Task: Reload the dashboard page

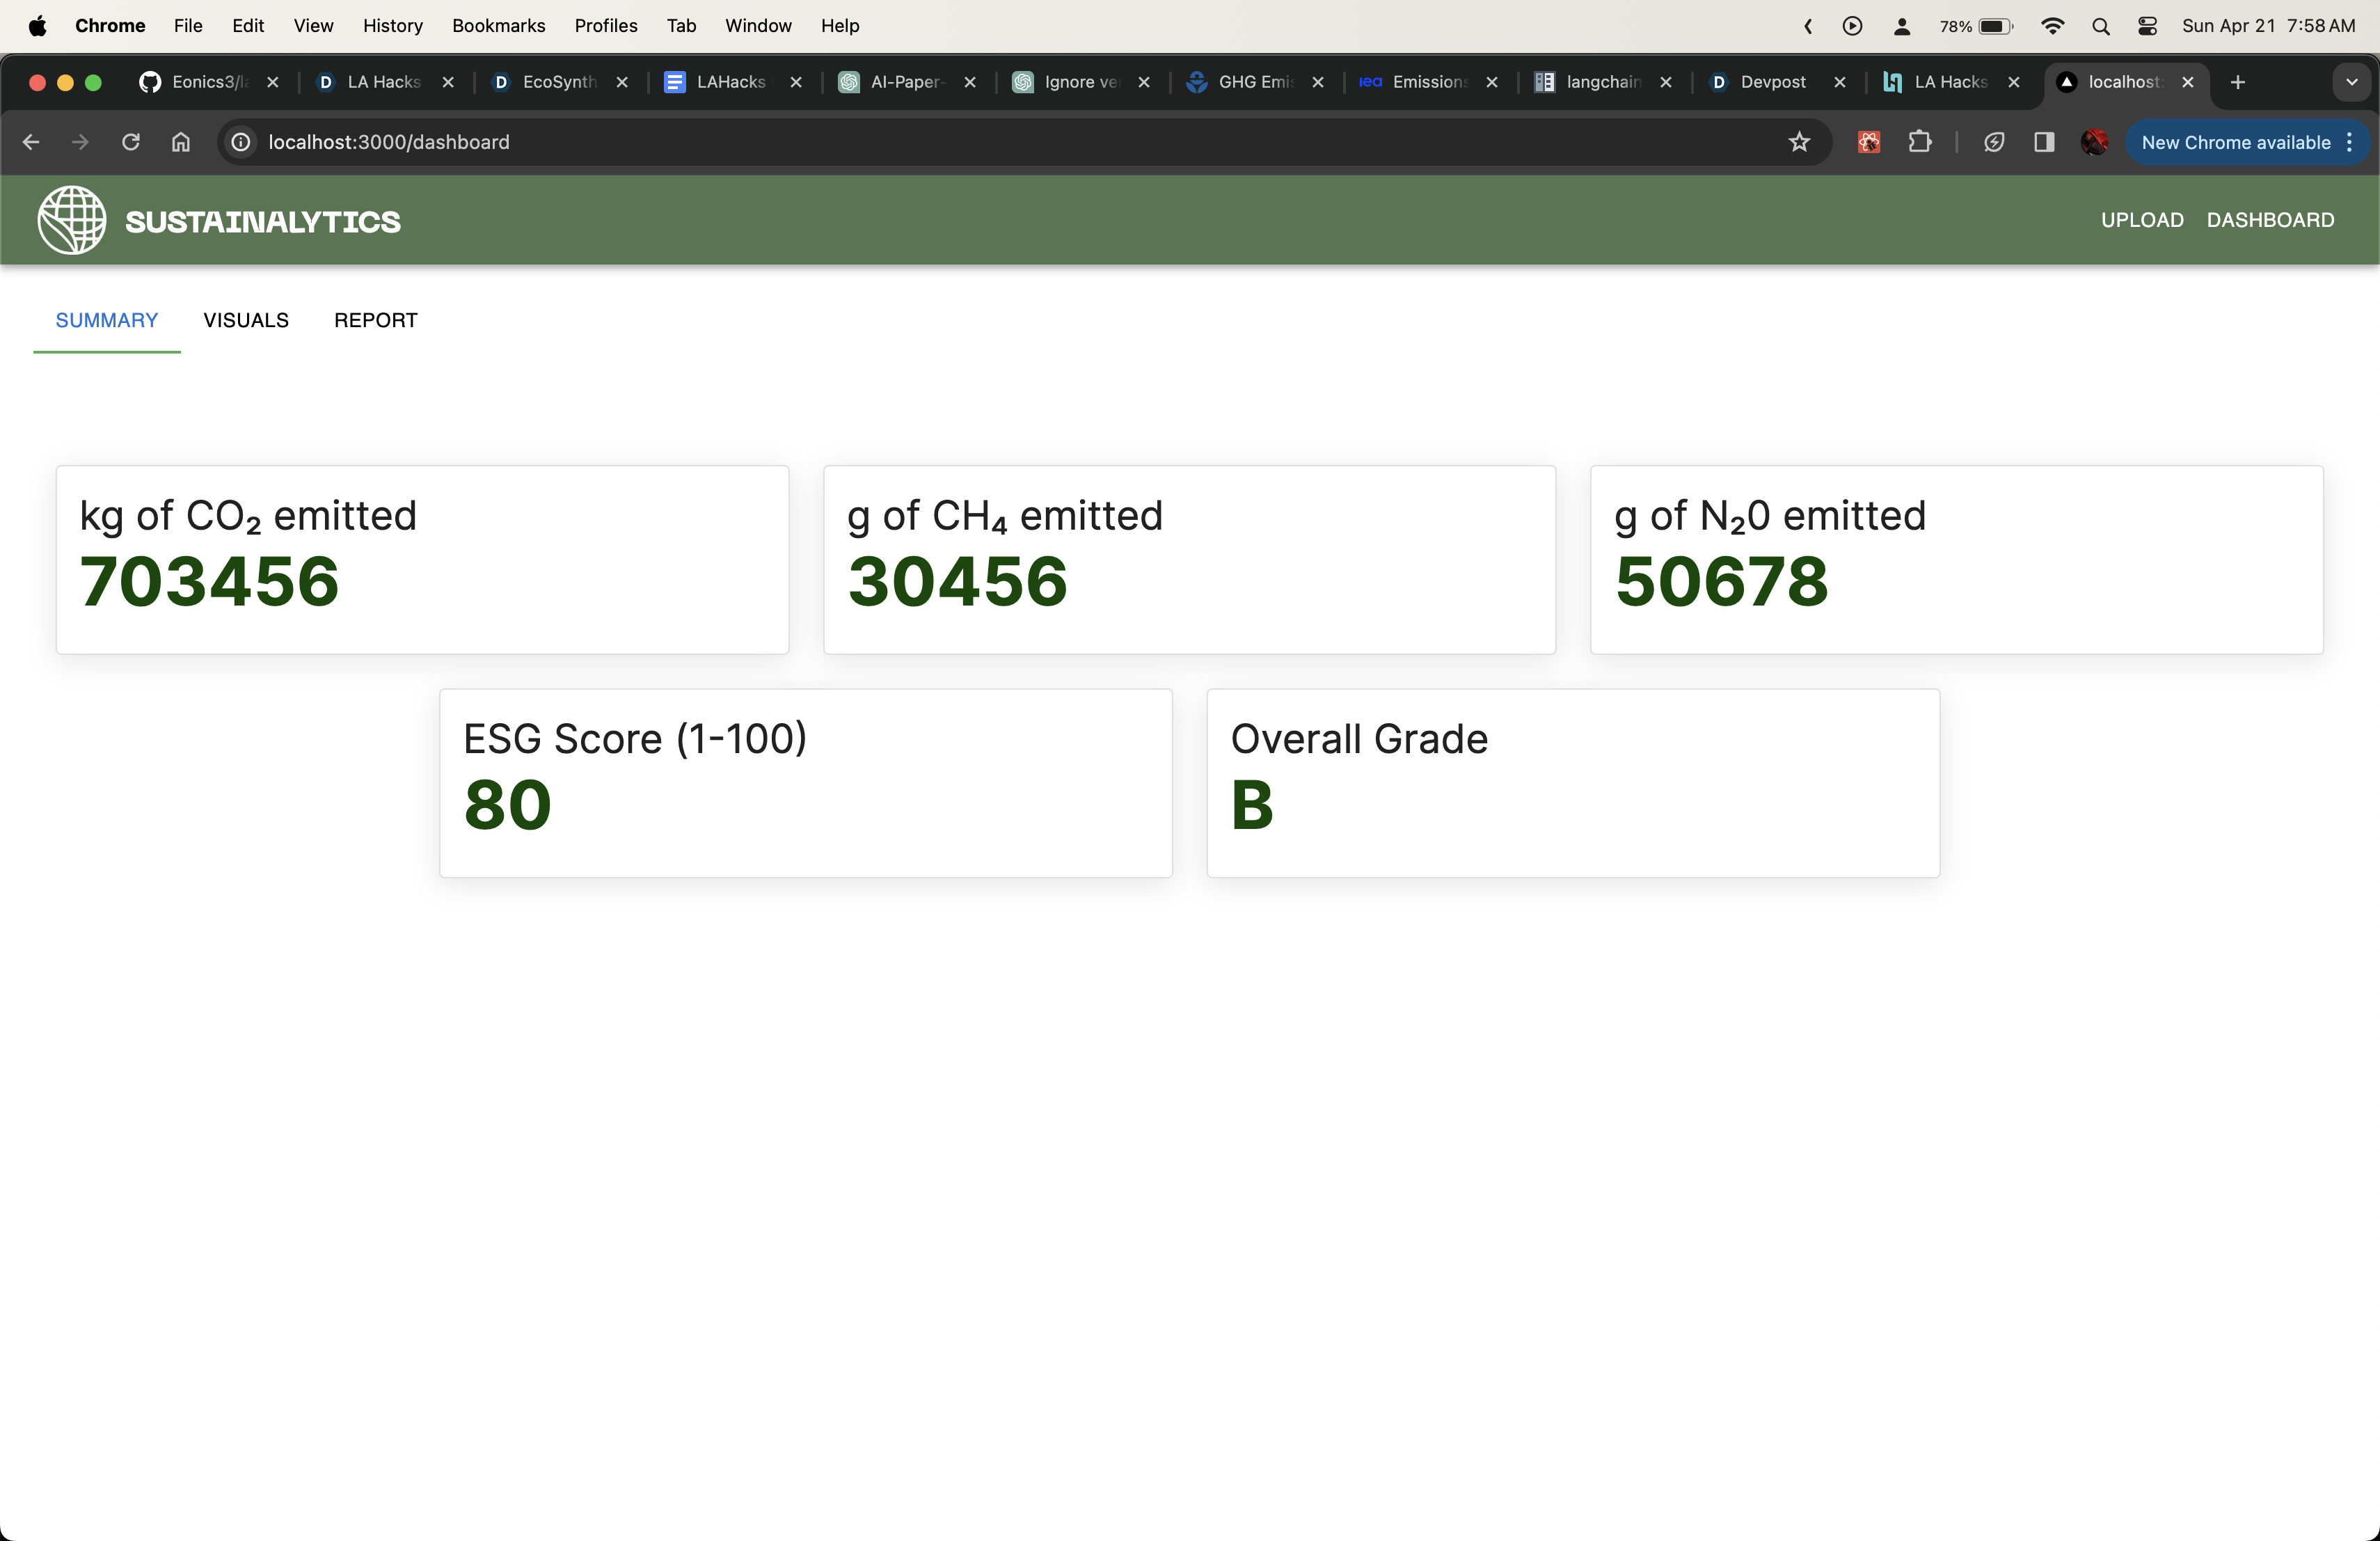Action: coord(131,142)
